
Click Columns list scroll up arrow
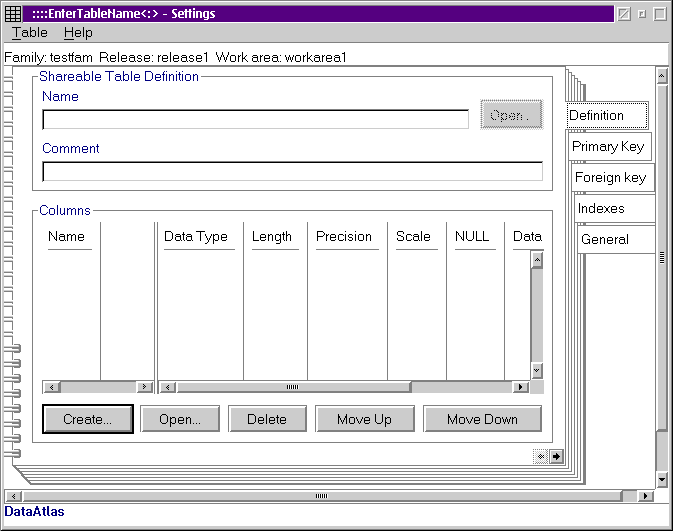[x=536, y=260]
